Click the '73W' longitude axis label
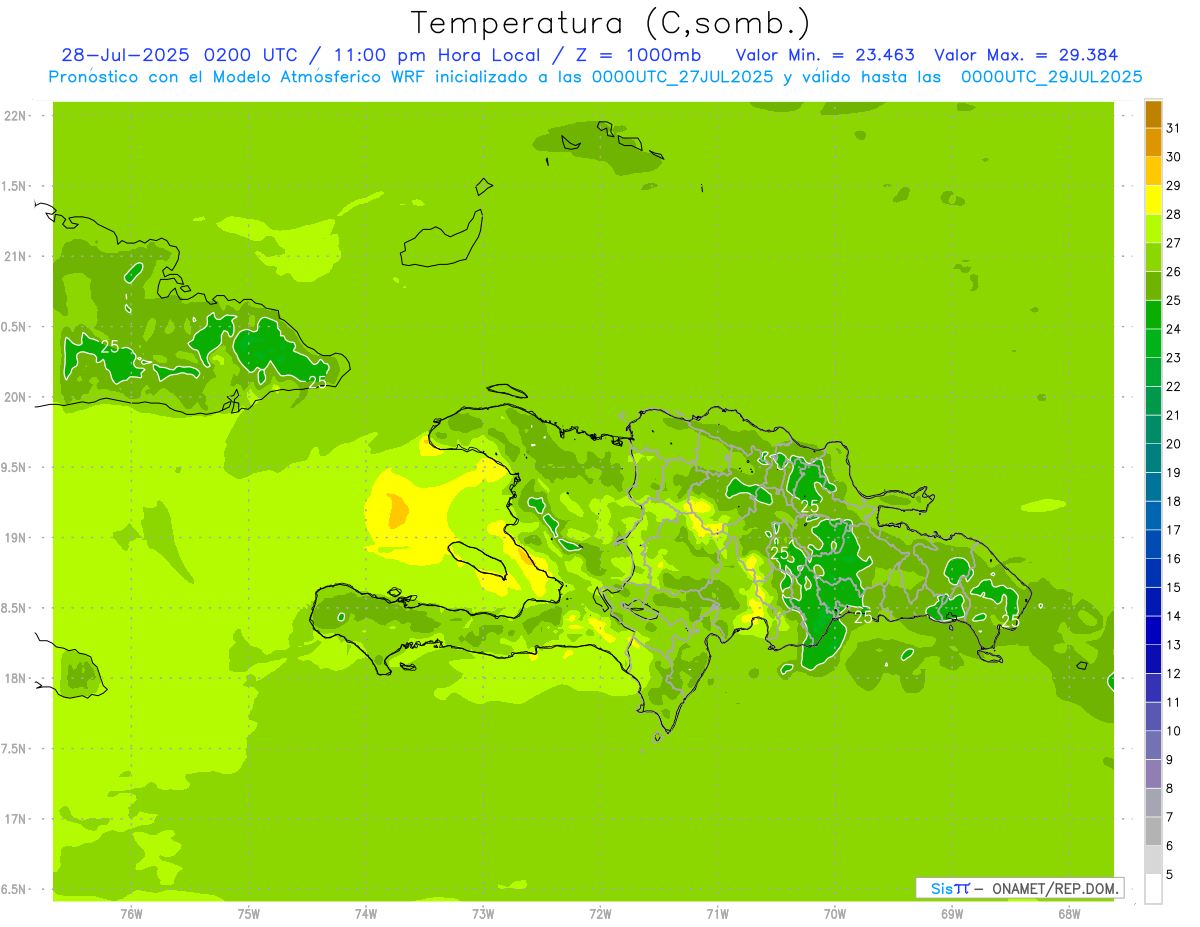The image size is (1200, 927). [483, 914]
